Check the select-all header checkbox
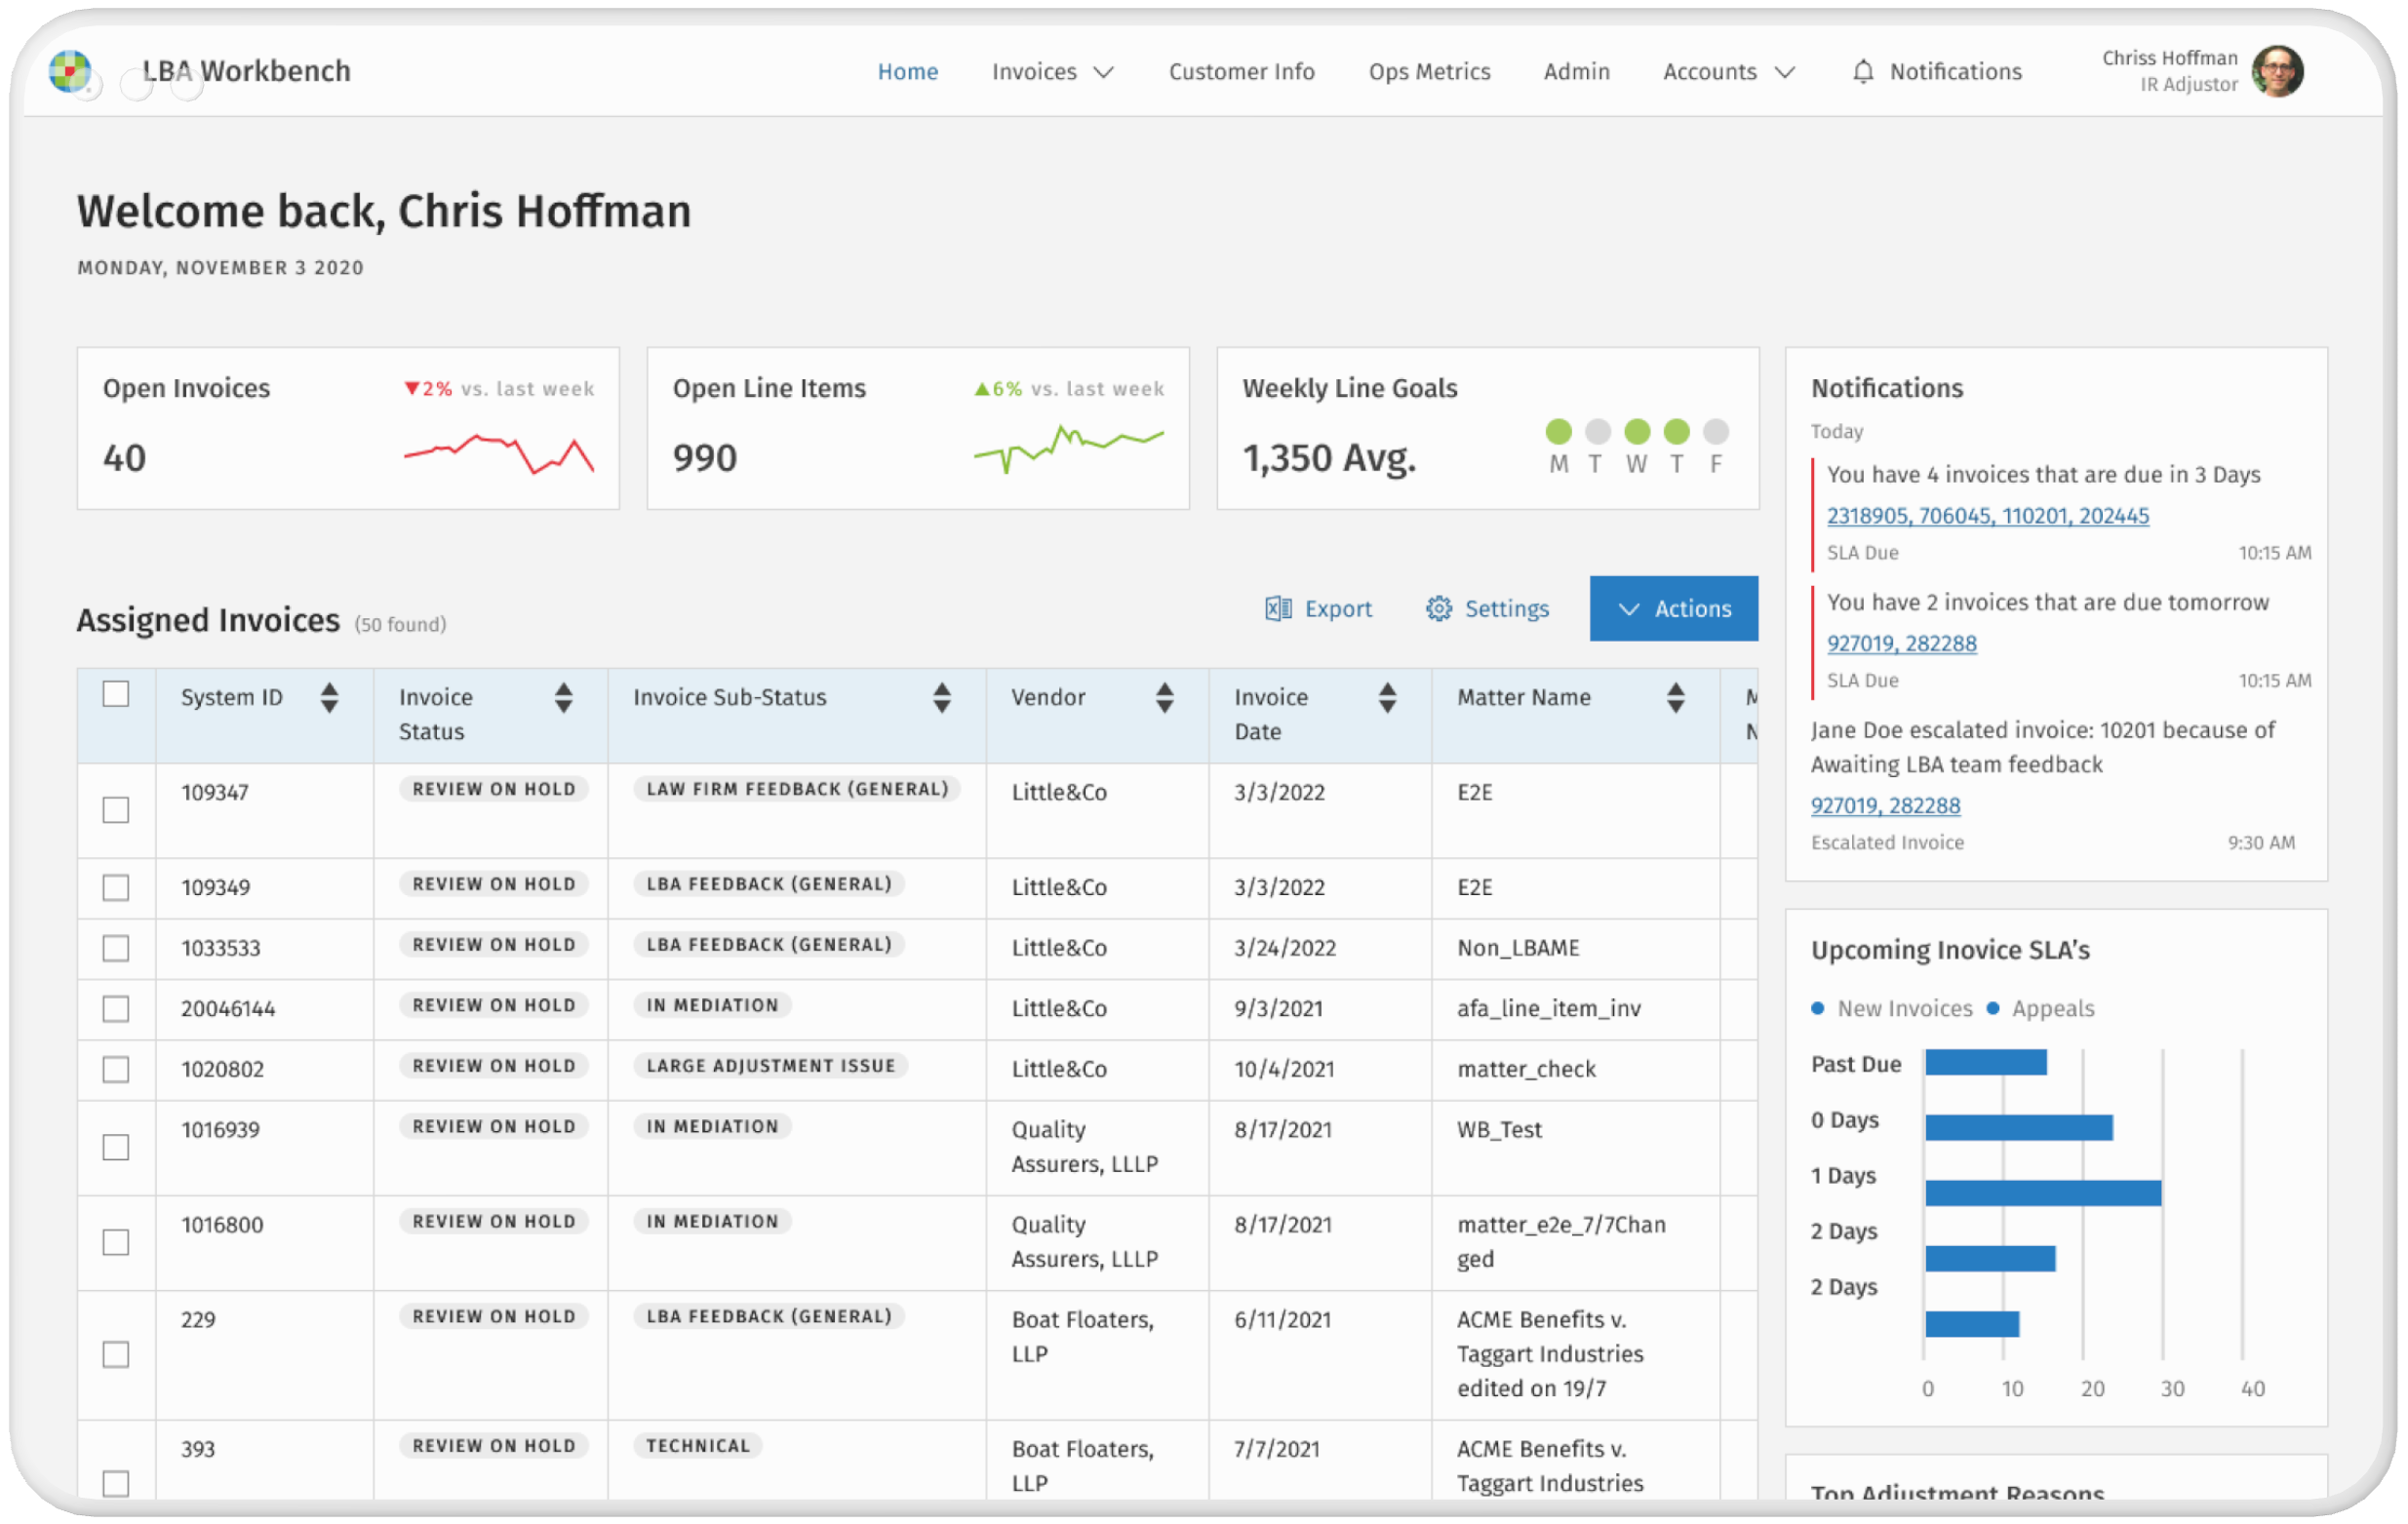Image resolution: width=2408 pixels, height=1524 pixels. coord(116,694)
